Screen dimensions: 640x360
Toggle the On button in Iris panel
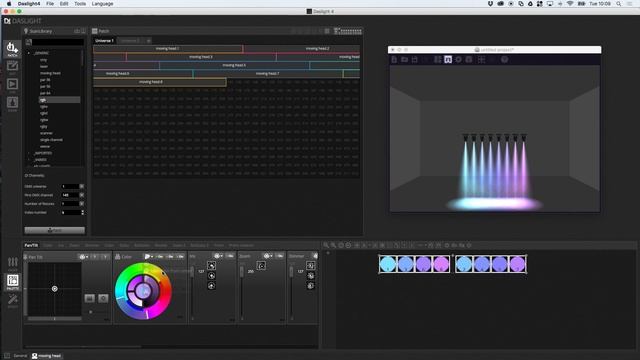tap(230, 256)
